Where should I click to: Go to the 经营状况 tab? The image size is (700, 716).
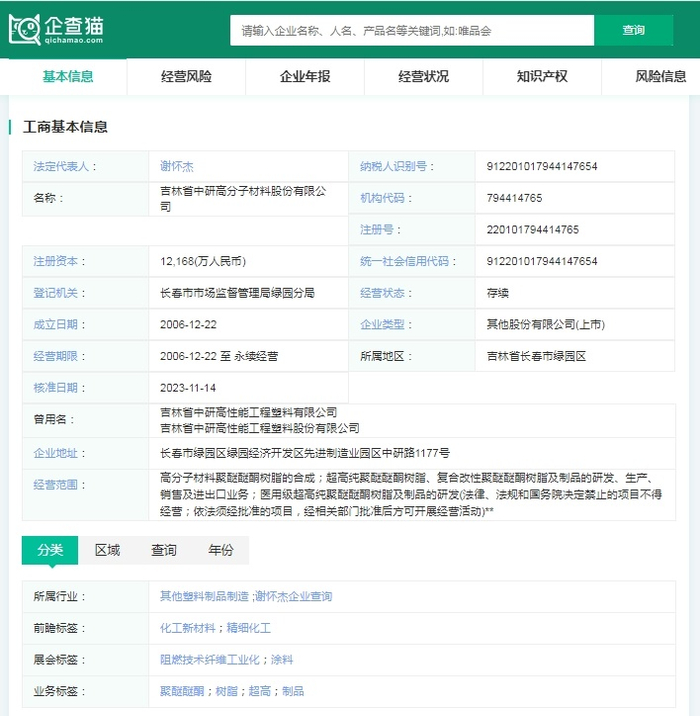[423, 76]
